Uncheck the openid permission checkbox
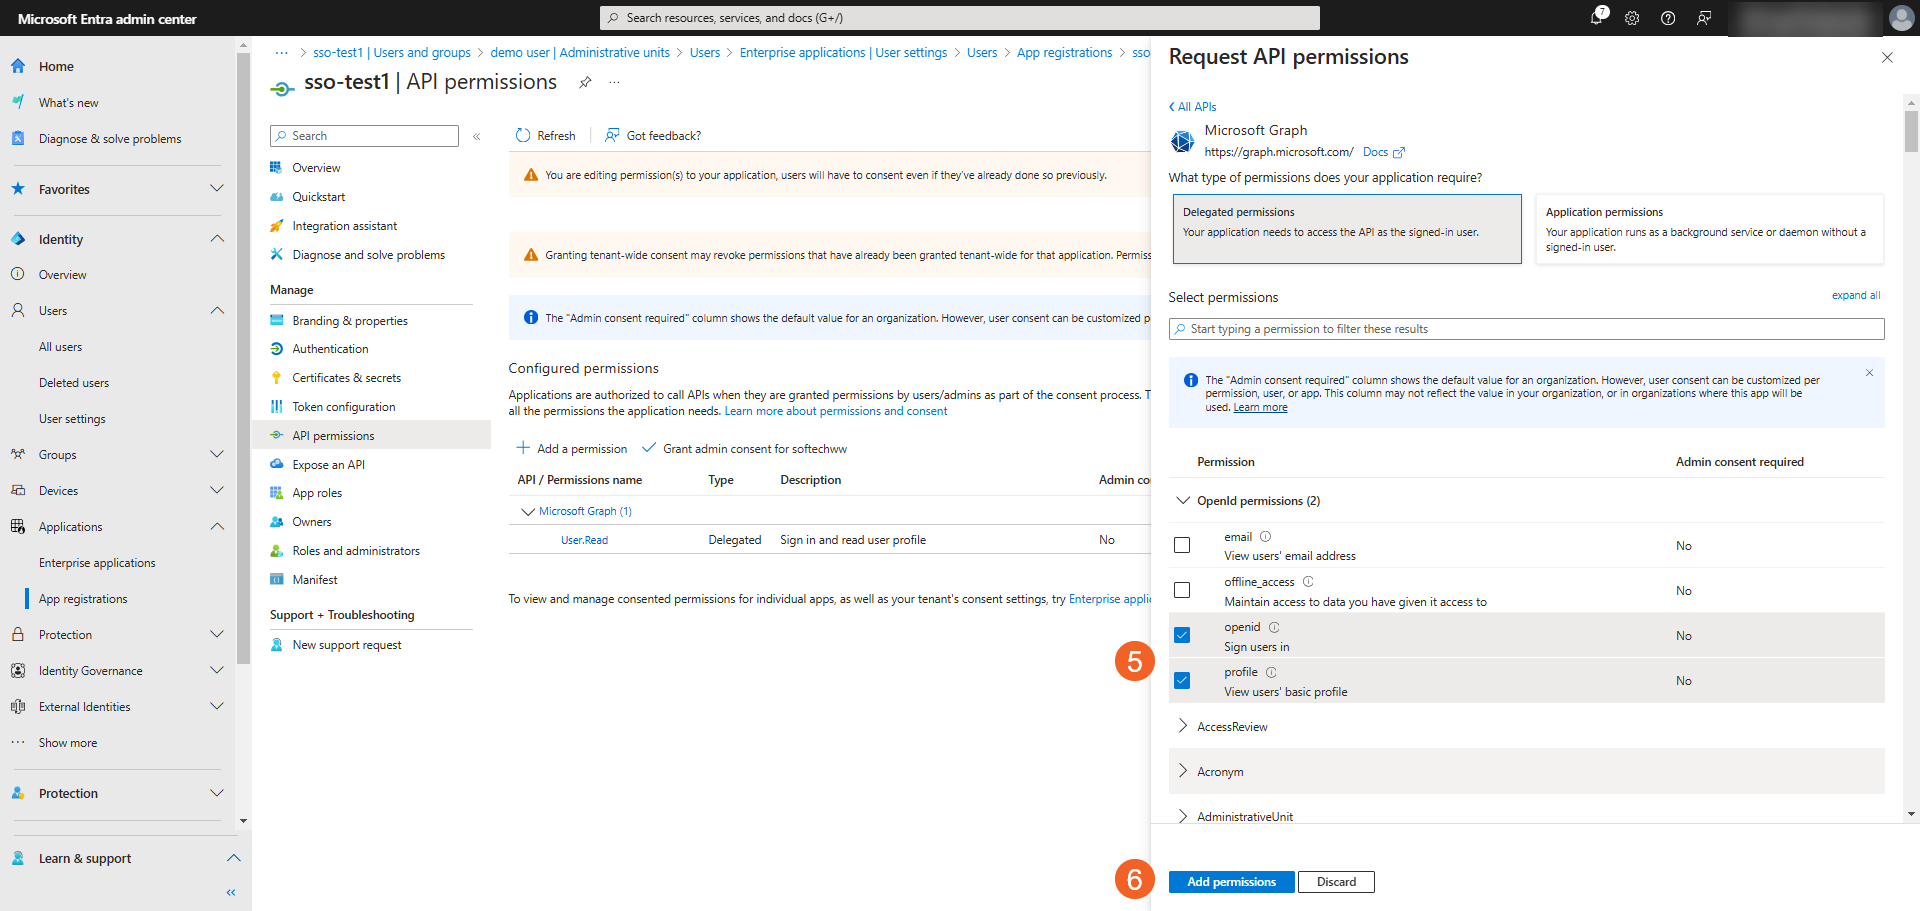 pos(1182,635)
